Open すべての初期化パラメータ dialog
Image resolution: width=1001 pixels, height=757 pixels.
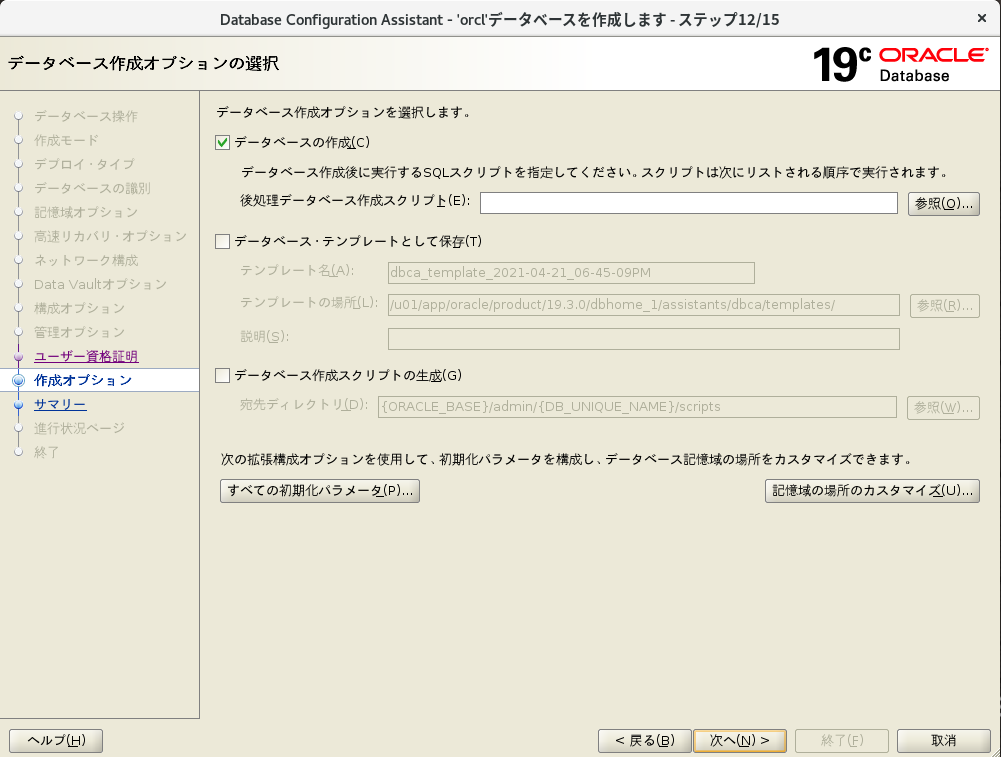coord(319,491)
